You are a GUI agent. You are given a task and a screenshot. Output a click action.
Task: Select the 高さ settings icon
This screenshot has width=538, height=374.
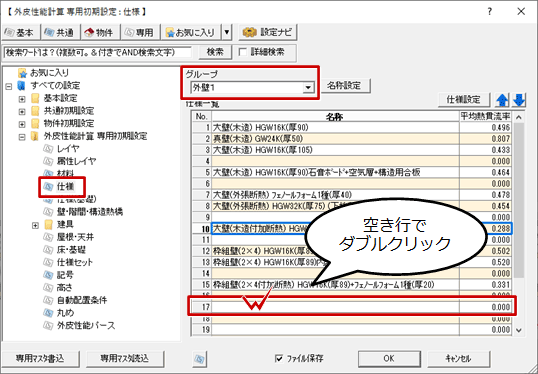coord(48,288)
